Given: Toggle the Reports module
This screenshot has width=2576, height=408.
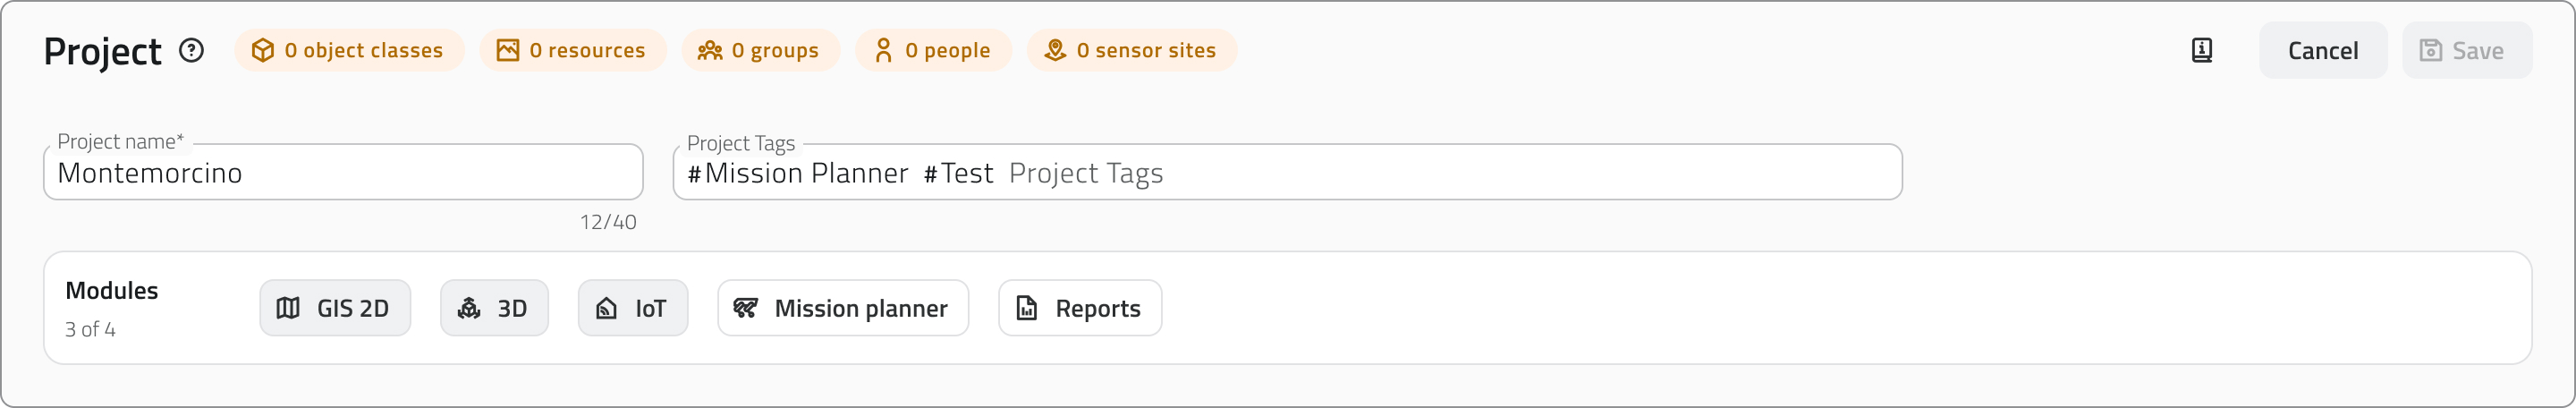Looking at the screenshot, I should pos(1080,308).
